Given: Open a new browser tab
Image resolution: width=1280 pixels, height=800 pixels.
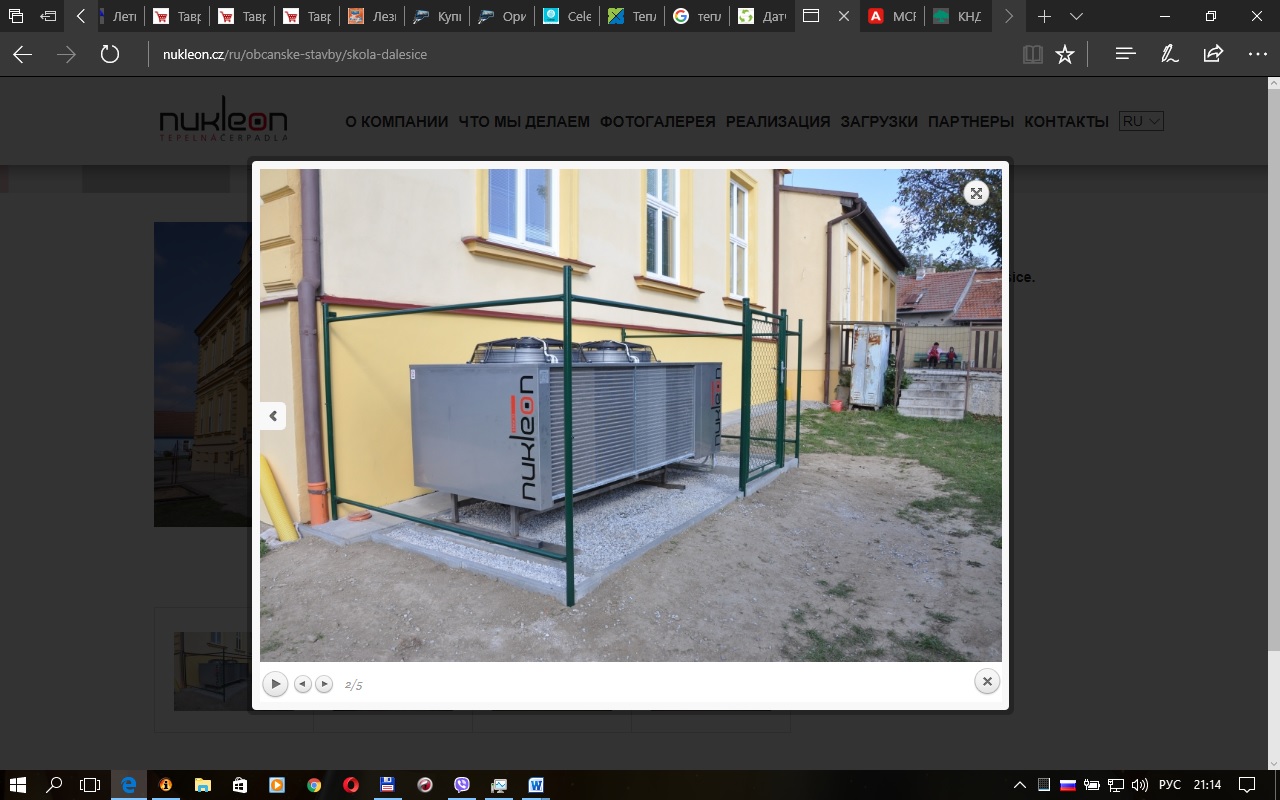Looking at the screenshot, I should [x=1044, y=17].
